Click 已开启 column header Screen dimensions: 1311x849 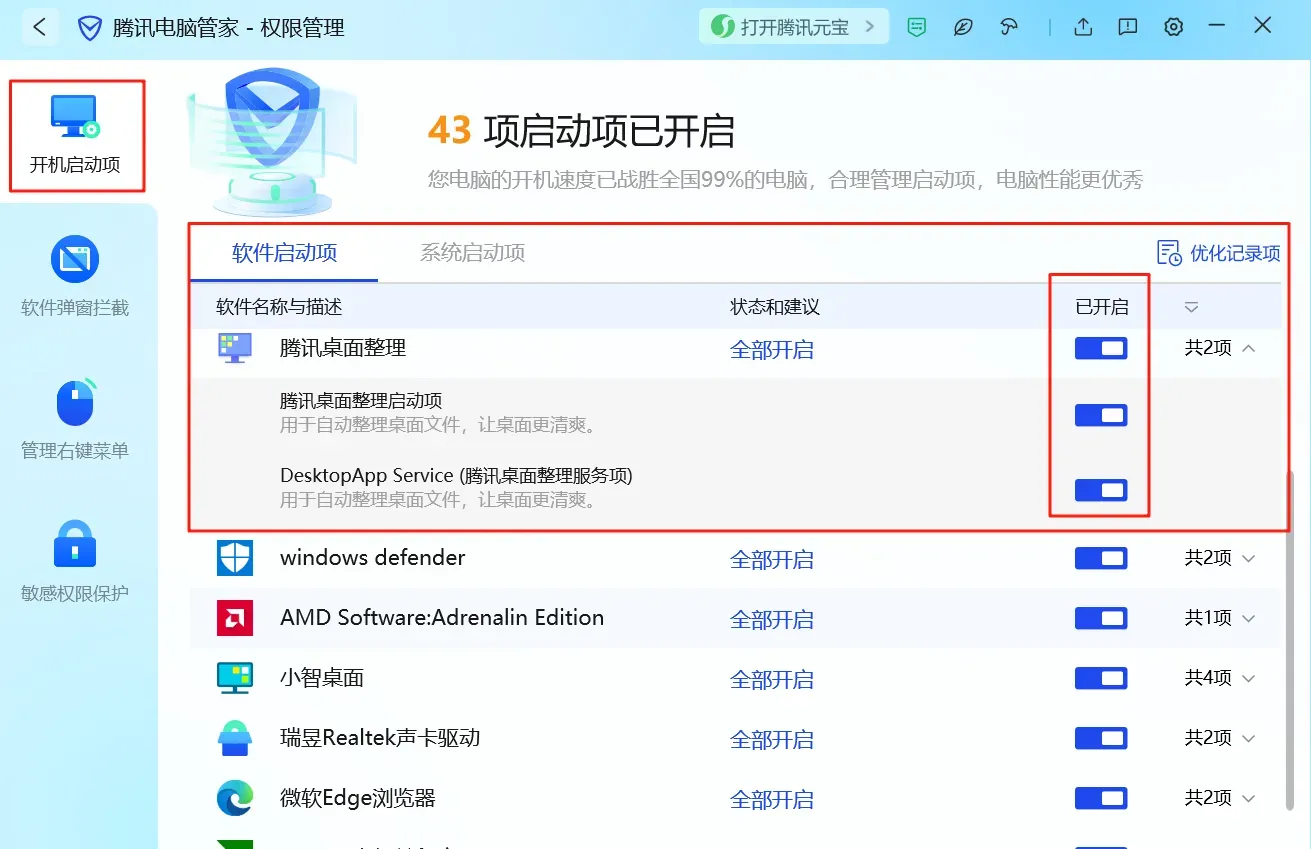1101,307
